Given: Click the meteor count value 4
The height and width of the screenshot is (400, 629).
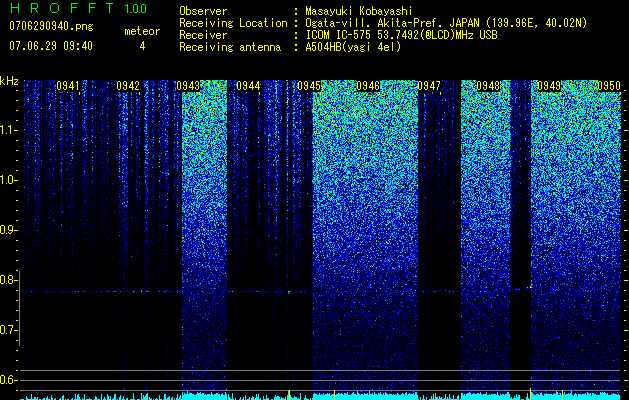Looking at the screenshot, I should [x=142, y=46].
